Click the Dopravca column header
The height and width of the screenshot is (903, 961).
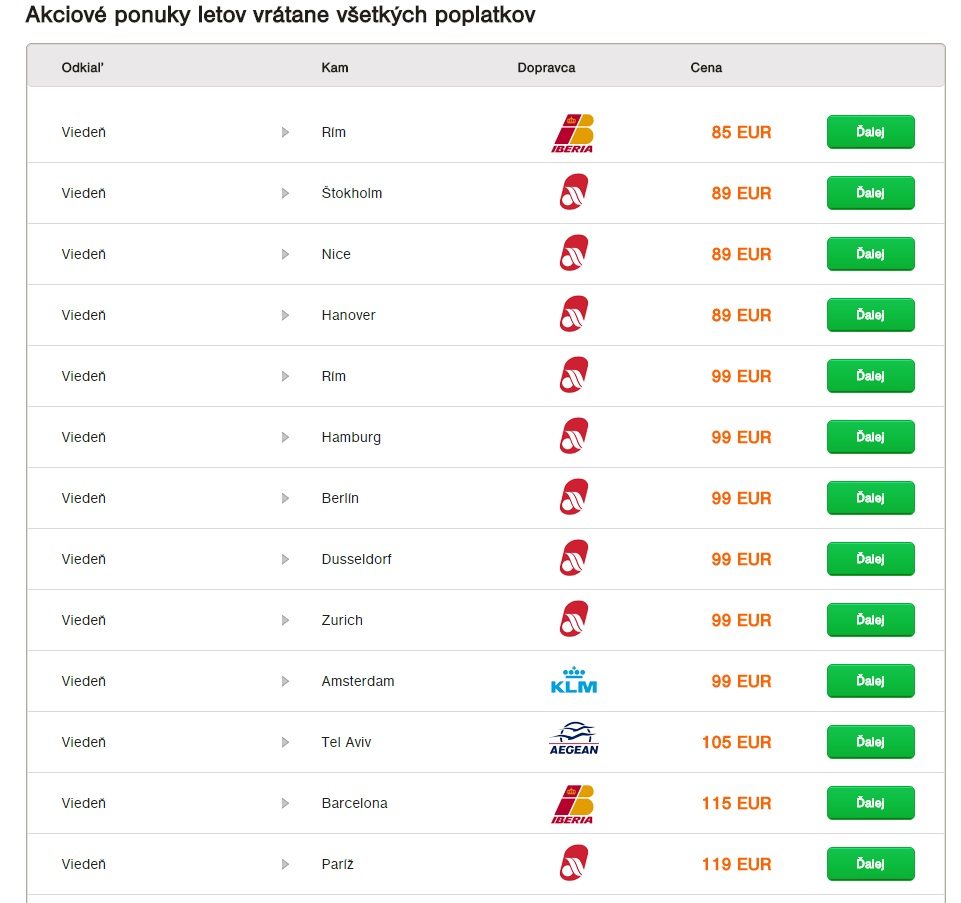546,67
